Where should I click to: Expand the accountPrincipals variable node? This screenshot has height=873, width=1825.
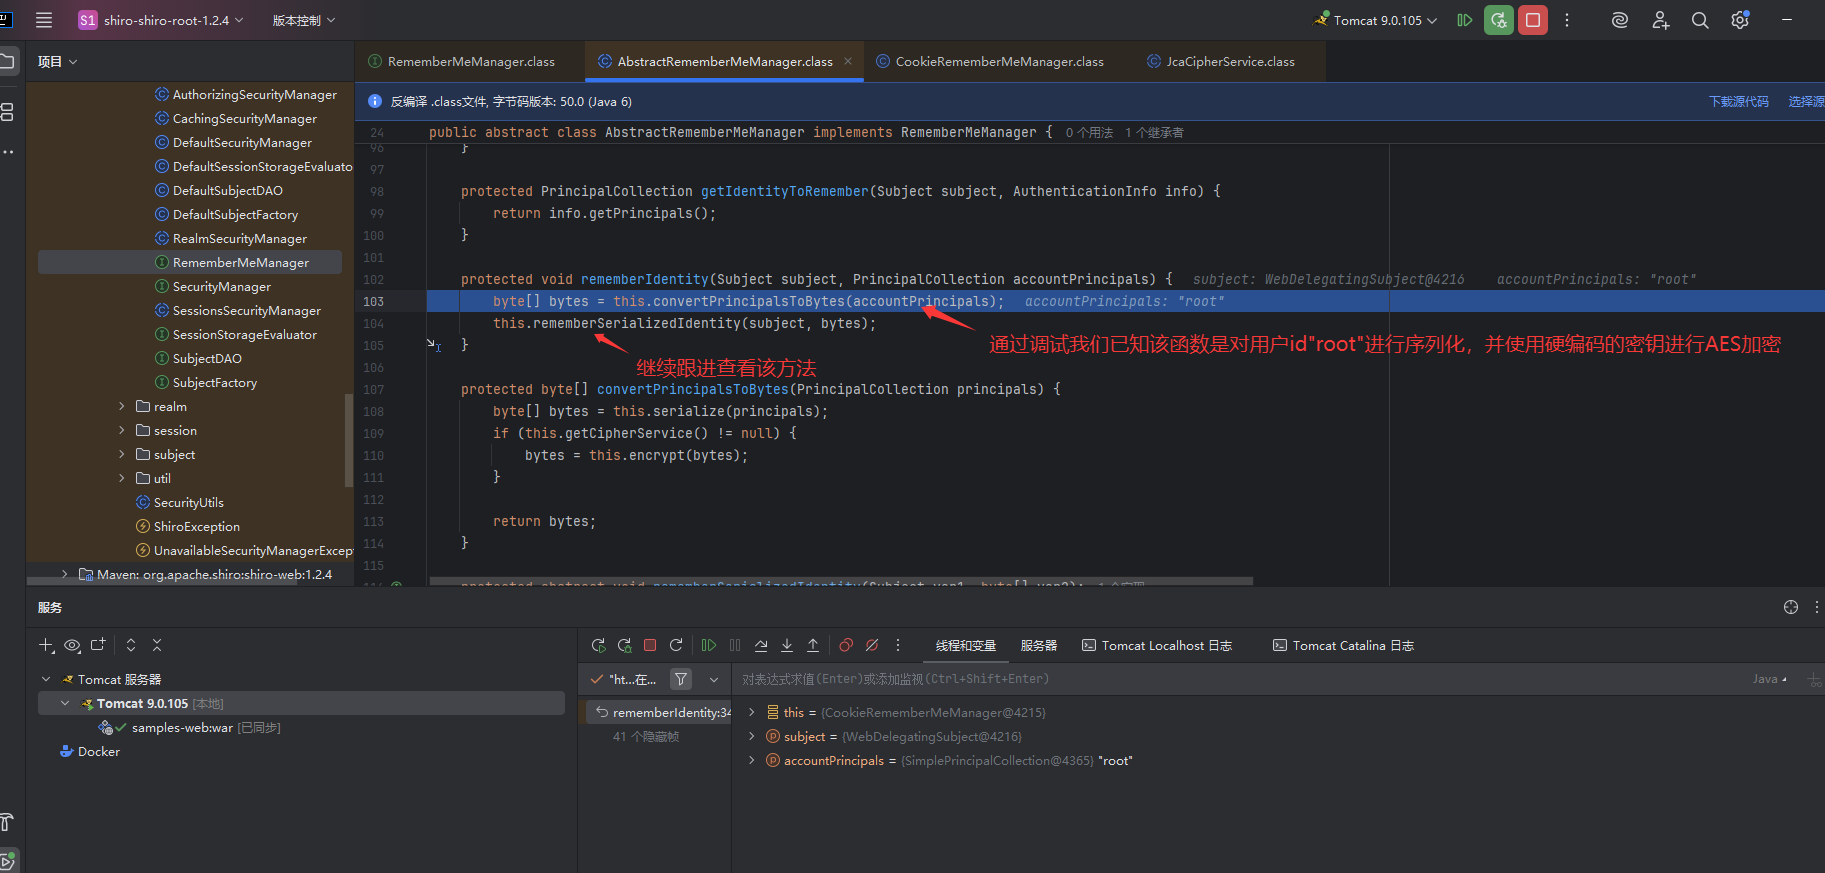[x=752, y=761]
